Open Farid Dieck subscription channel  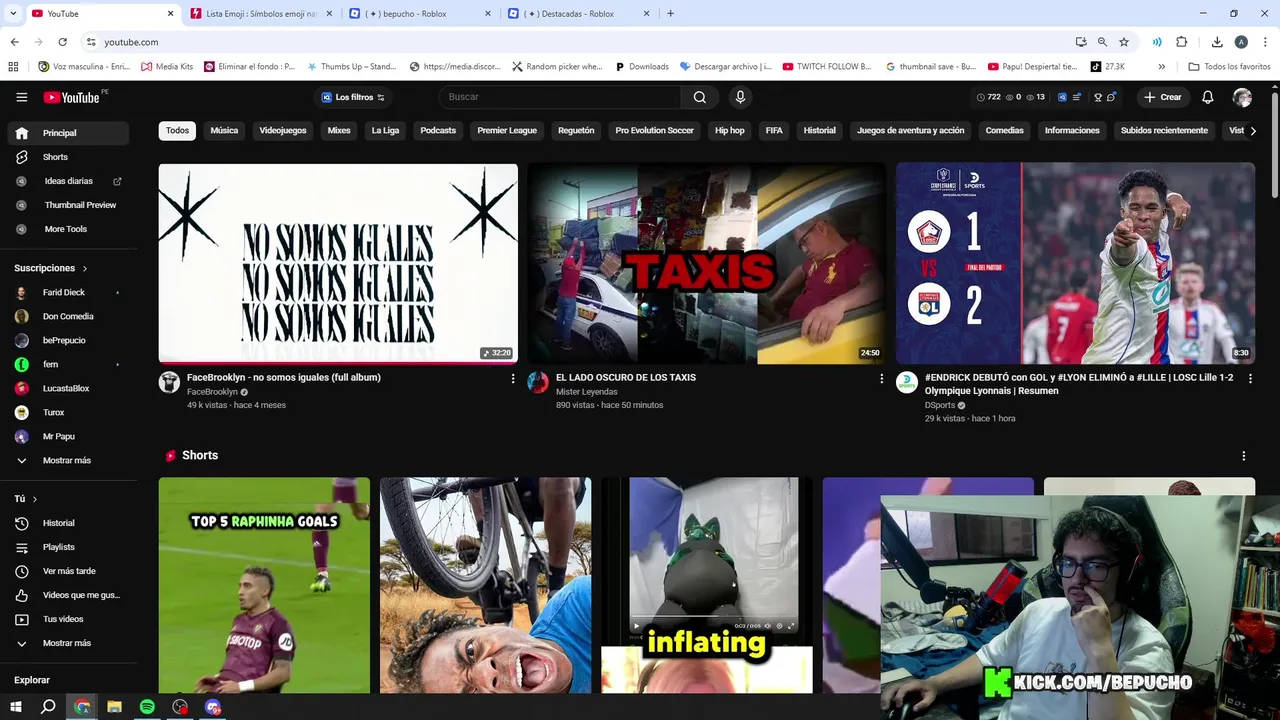[x=68, y=292]
